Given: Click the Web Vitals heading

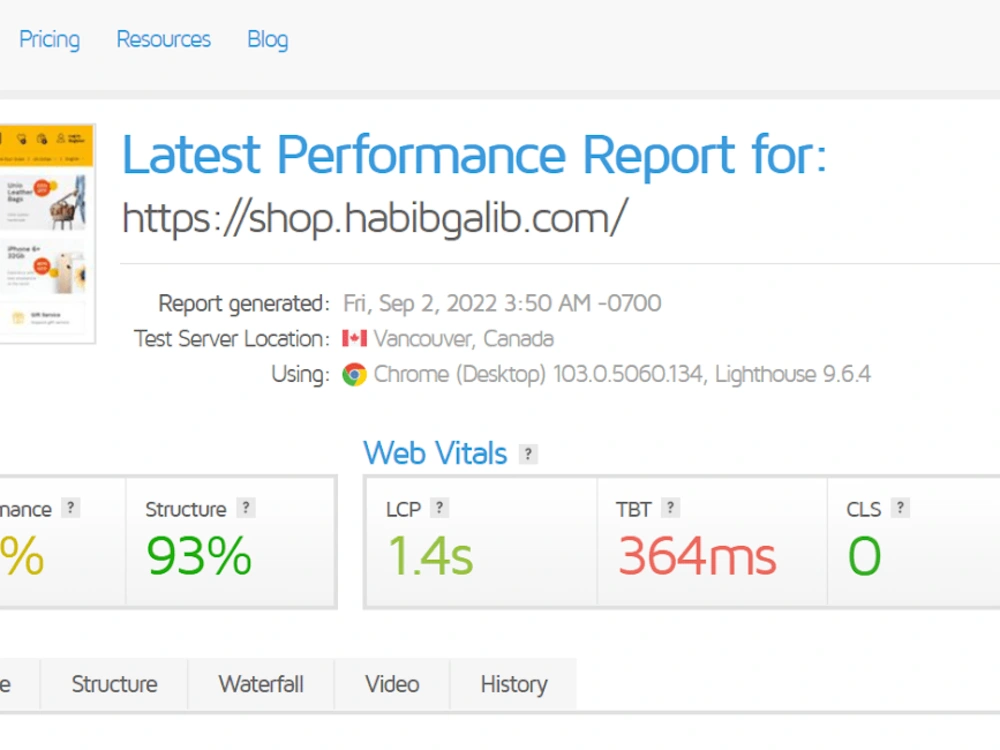Looking at the screenshot, I should [x=435, y=453].
